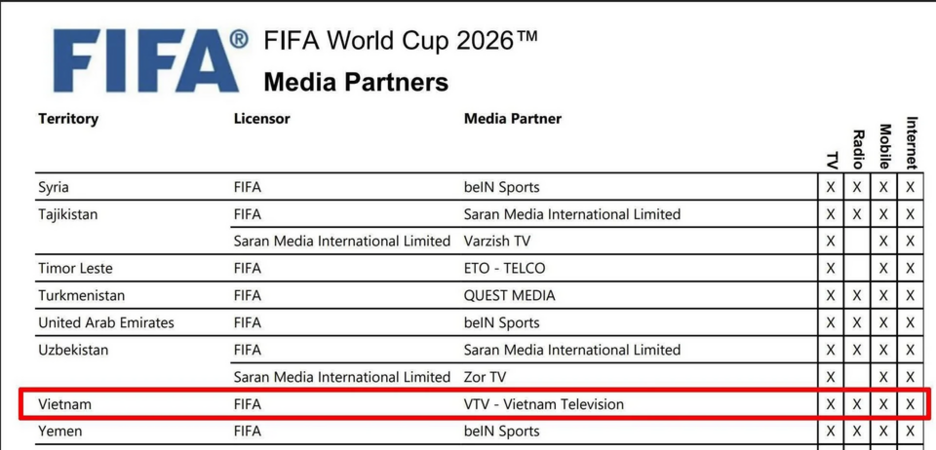
Task: Click the QUEST MEDIA partner entry
Action: coord(509,295)
